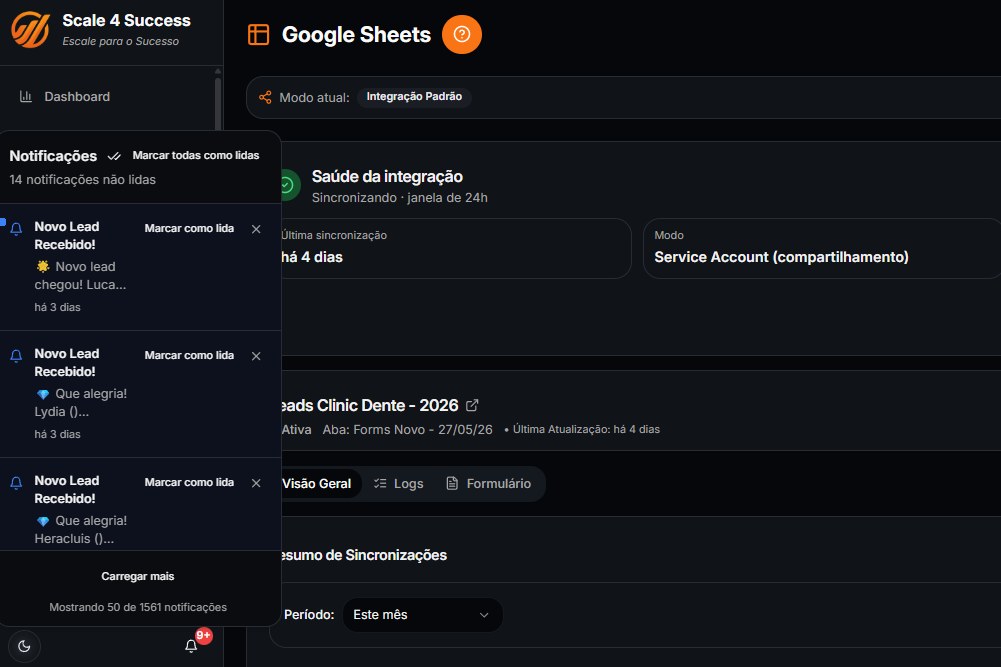Image resolution: width=1001 pixels, height=667 pixels.
Task: Click the Google Sheets table icon
Action: (x=259, y=34)
